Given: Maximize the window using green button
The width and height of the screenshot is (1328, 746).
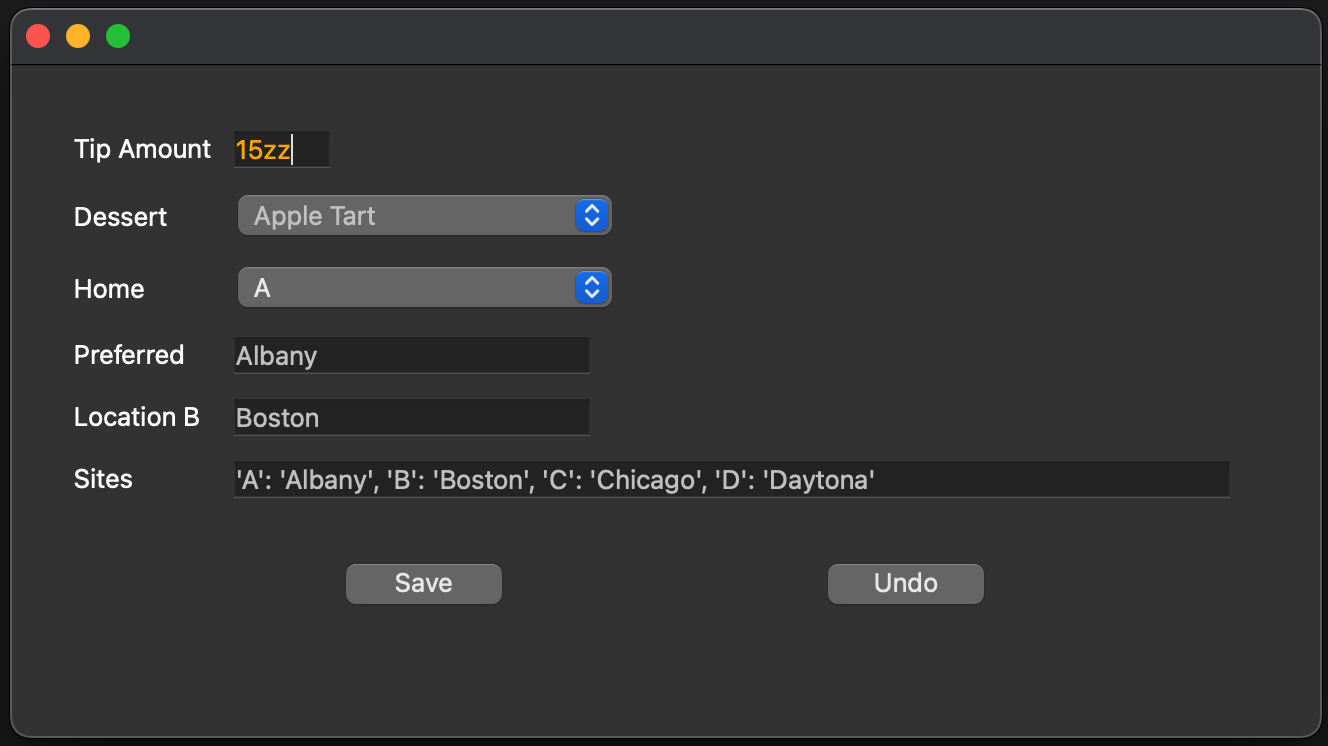Looking at the screenshot, I should point(118,37).
